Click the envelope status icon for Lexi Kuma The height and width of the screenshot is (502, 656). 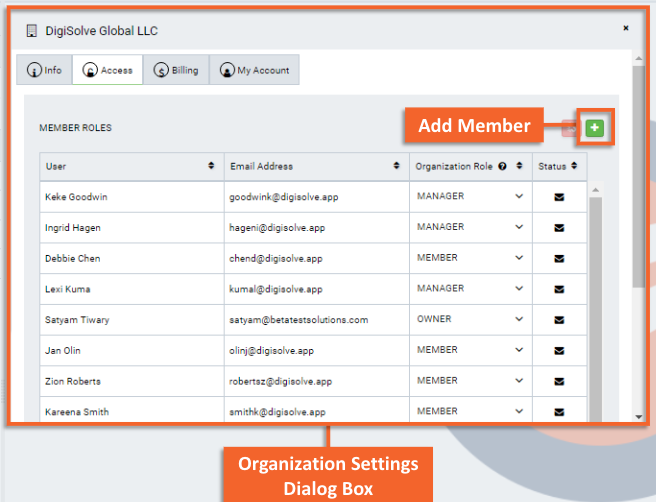click(x=559, y=289)
